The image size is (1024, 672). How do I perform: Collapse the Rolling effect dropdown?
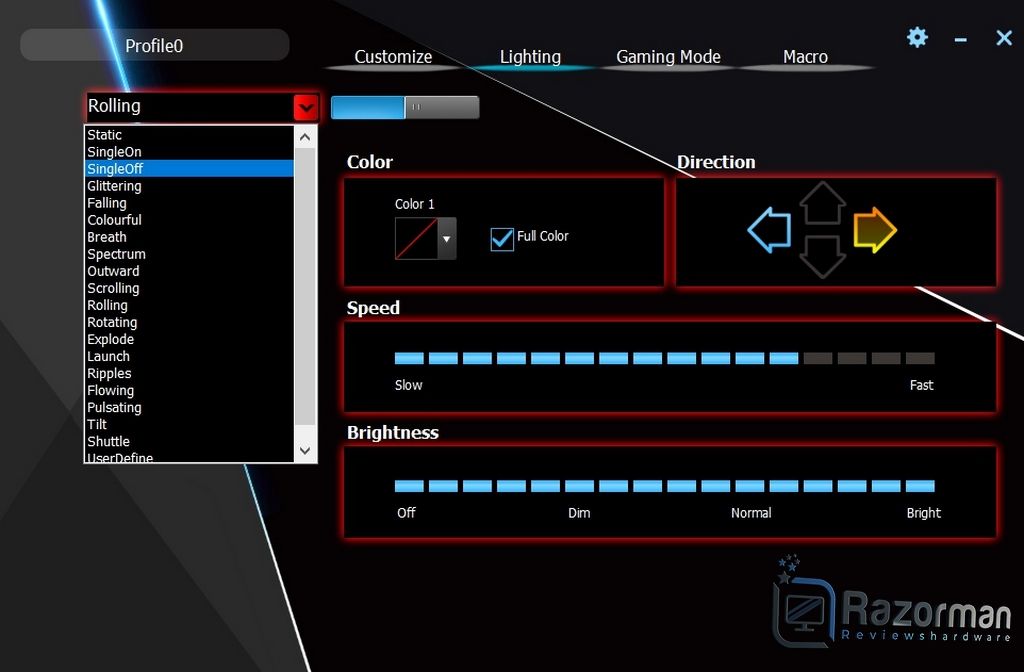coord(306,108)
